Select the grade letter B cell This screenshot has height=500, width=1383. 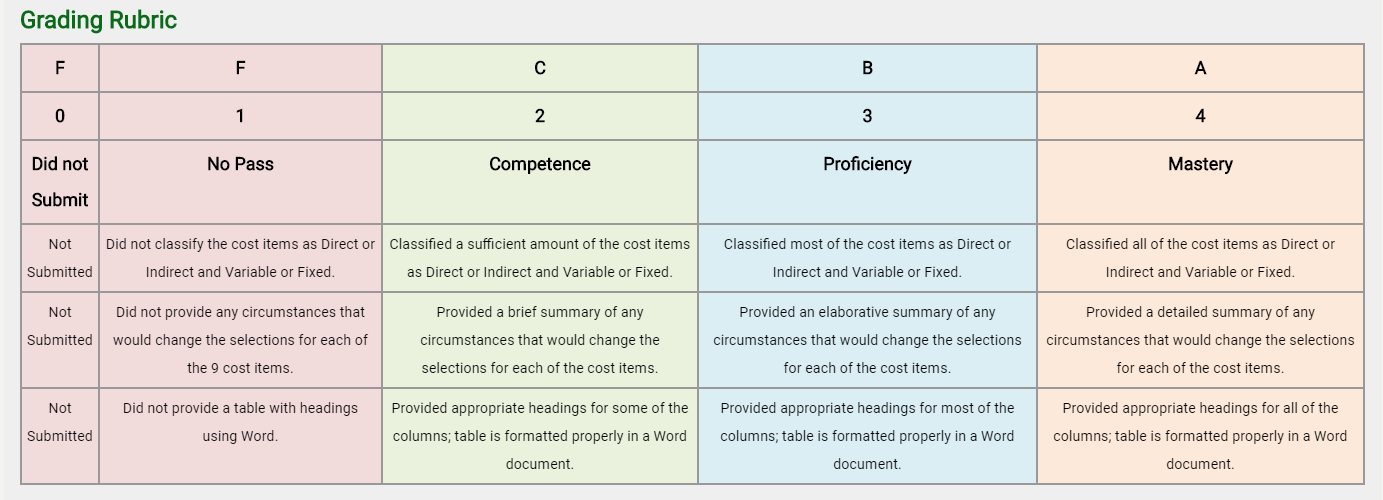click(x=867, y=68)
